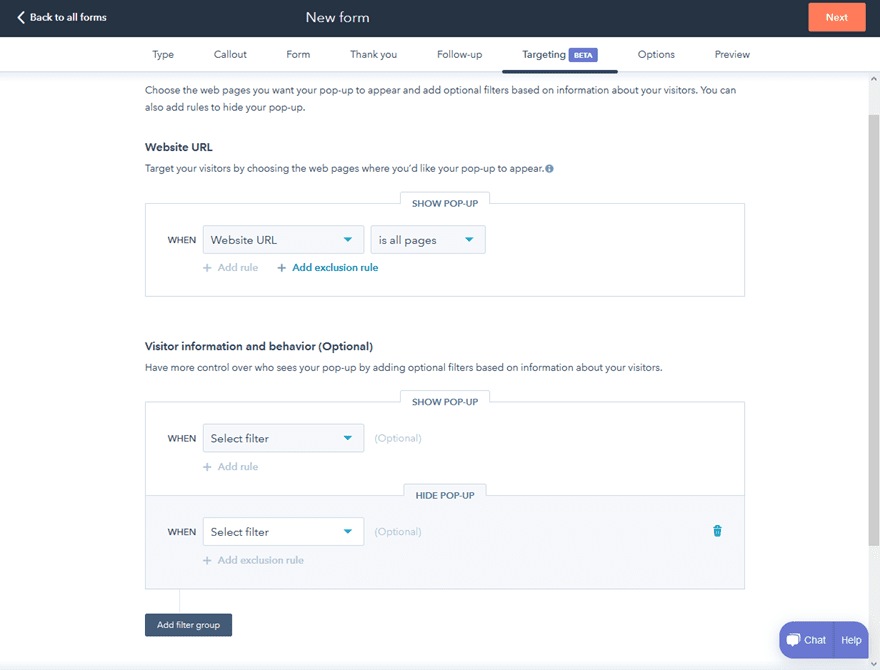Delete the hide pop-up filter with trash icon
The height and width of the screenshot is (670, 880).
pyautogui.click(x=717, y=531)
